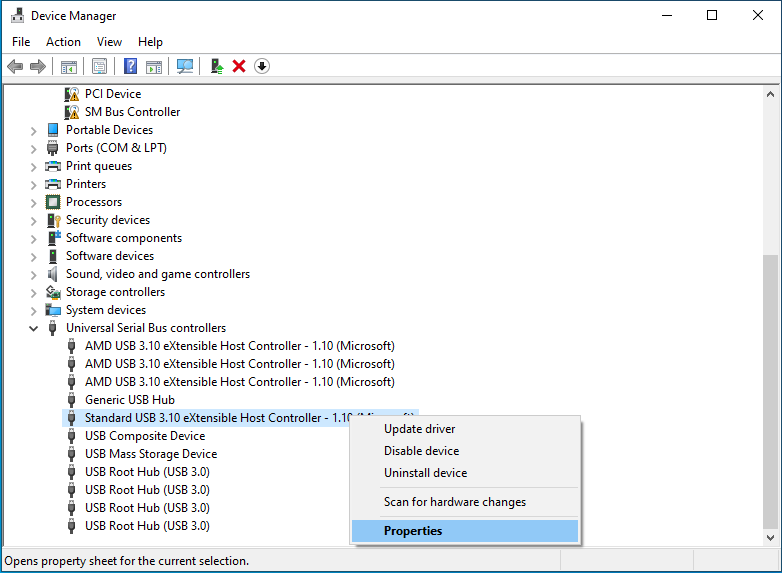
Task: Click the Properties sheet toolbar icon
Action: click(x=99, y=66)
